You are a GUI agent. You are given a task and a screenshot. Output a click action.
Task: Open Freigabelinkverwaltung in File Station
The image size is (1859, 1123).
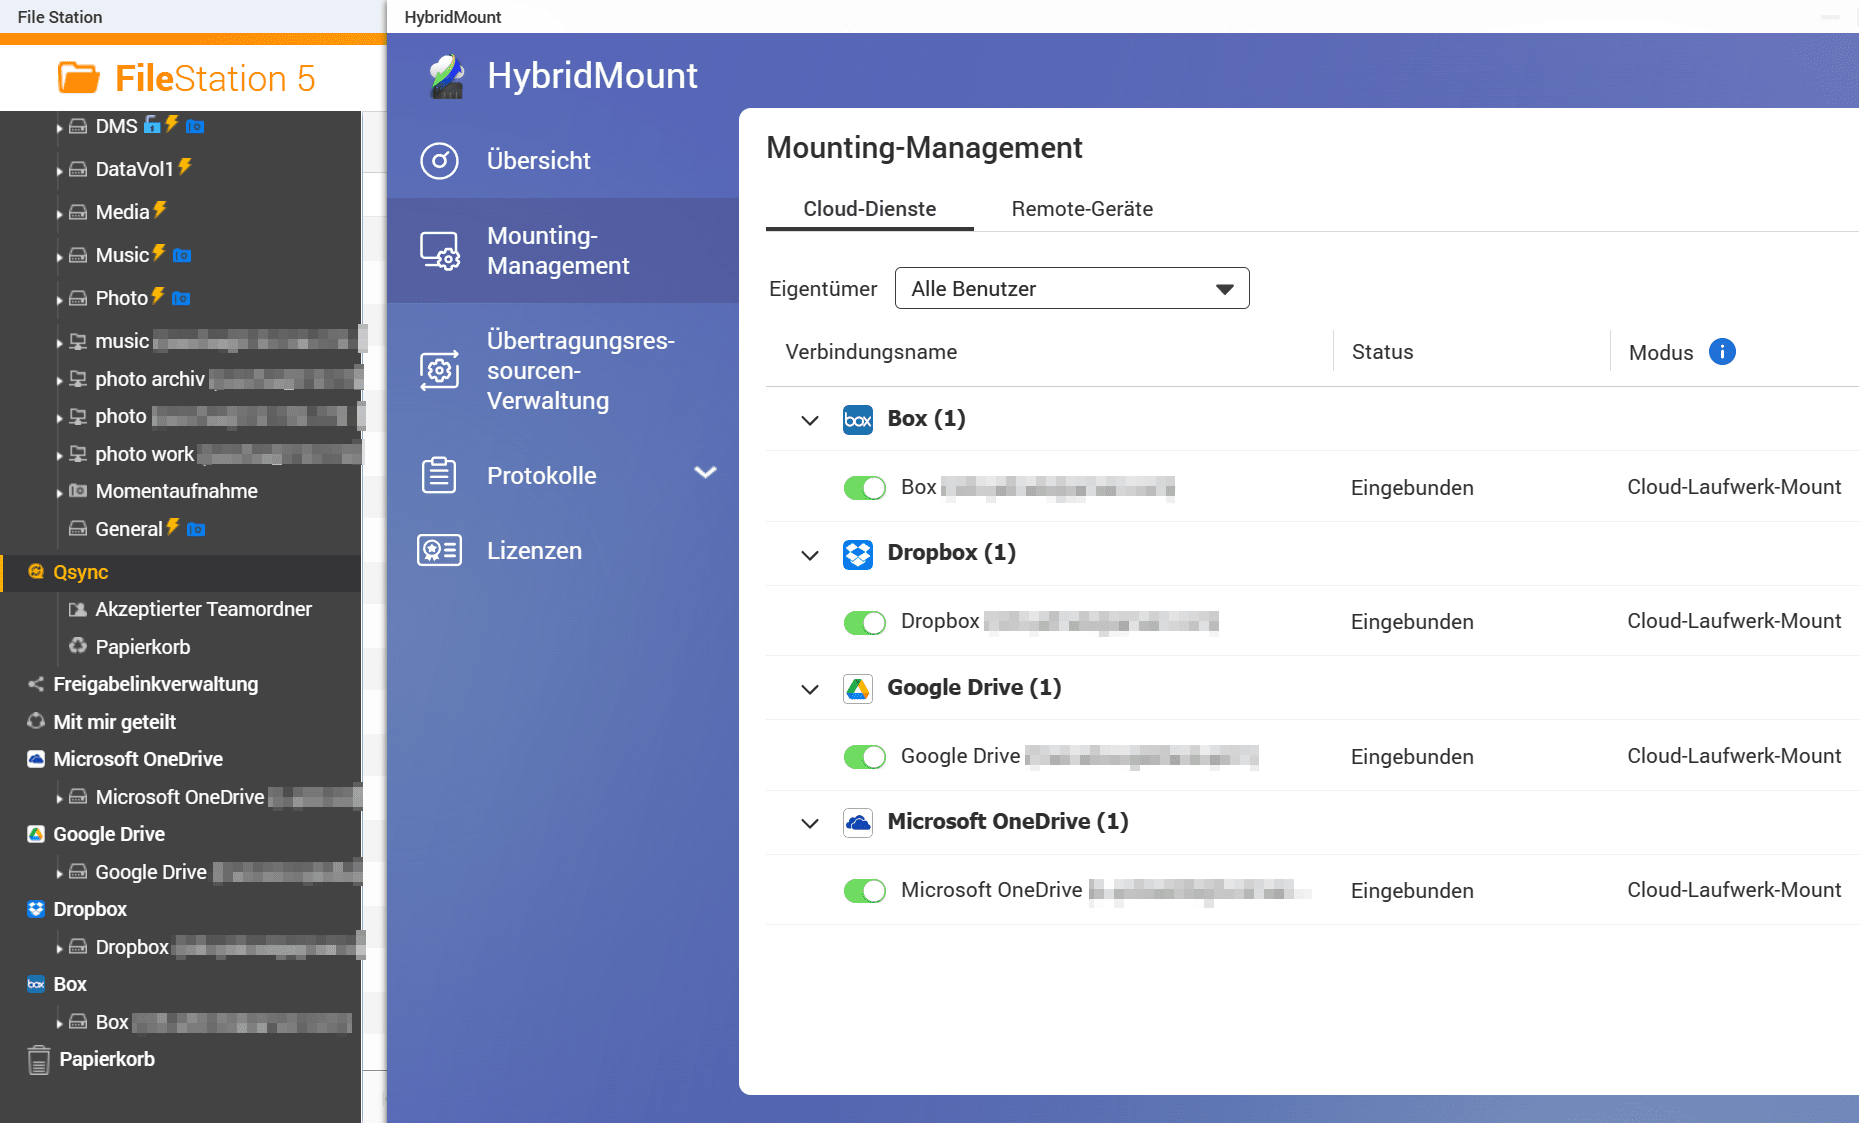pos(156,684)
